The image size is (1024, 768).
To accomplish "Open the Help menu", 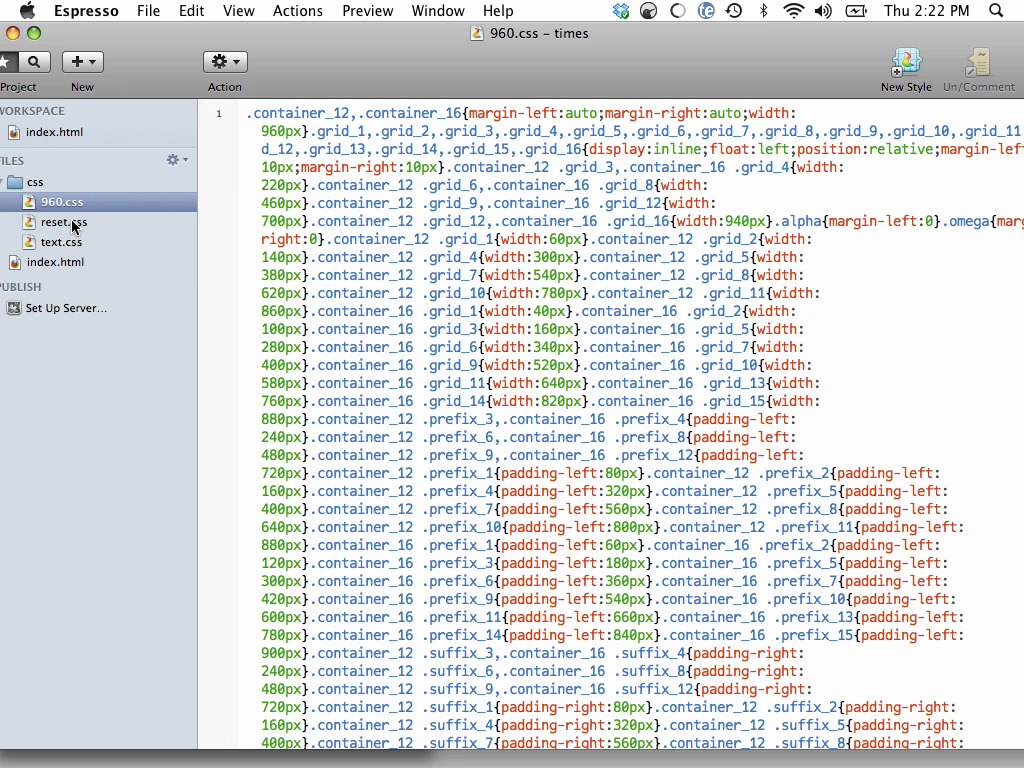I will pos(498,11).
